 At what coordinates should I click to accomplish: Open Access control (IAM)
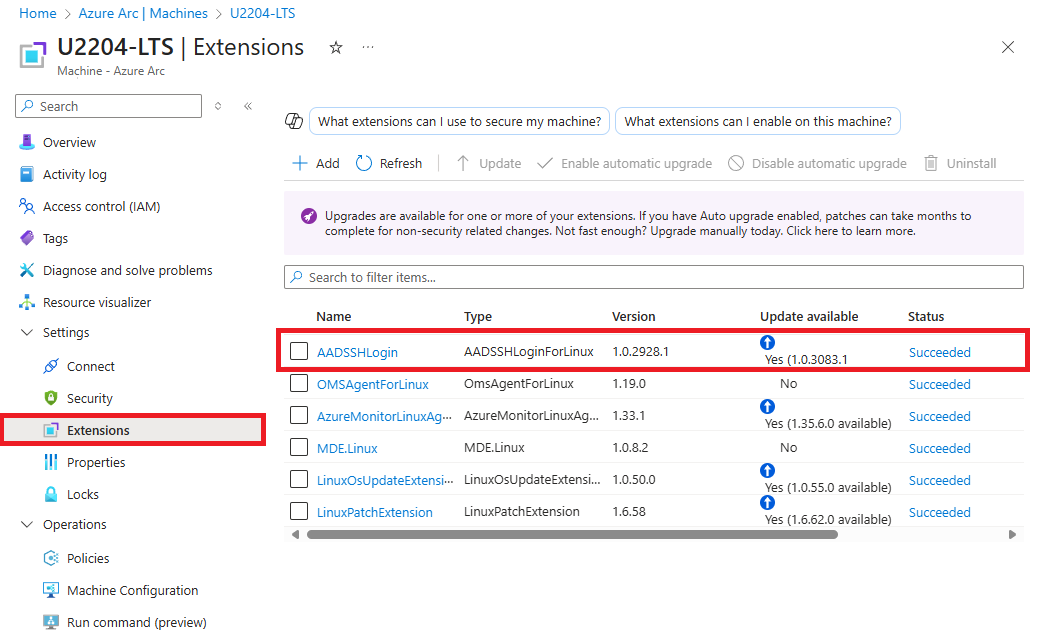[x=101, y=206]
